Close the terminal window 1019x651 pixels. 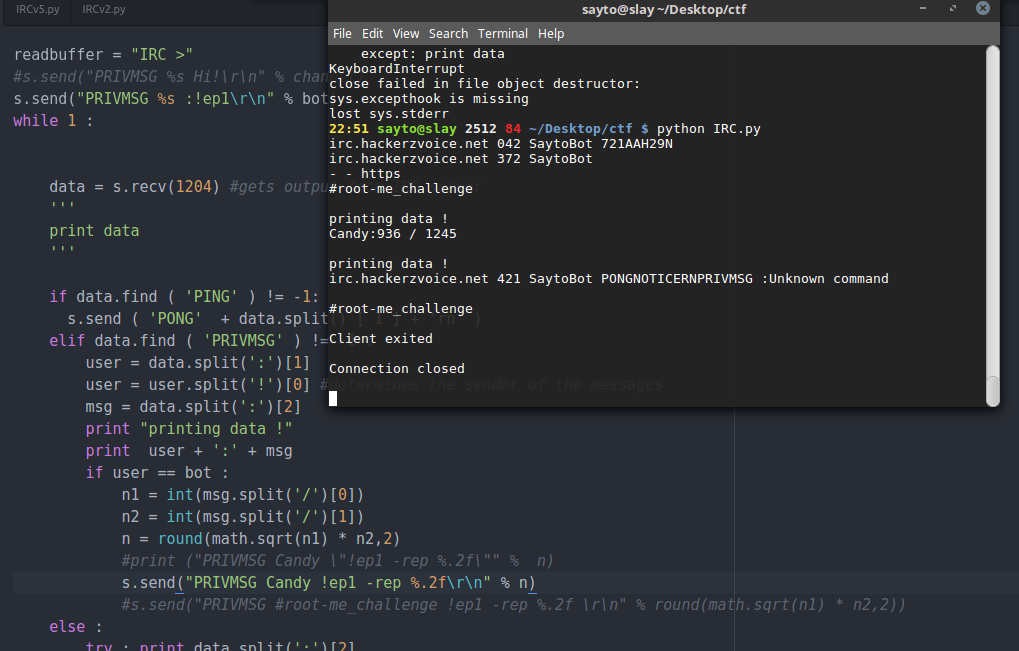(983, 8)
